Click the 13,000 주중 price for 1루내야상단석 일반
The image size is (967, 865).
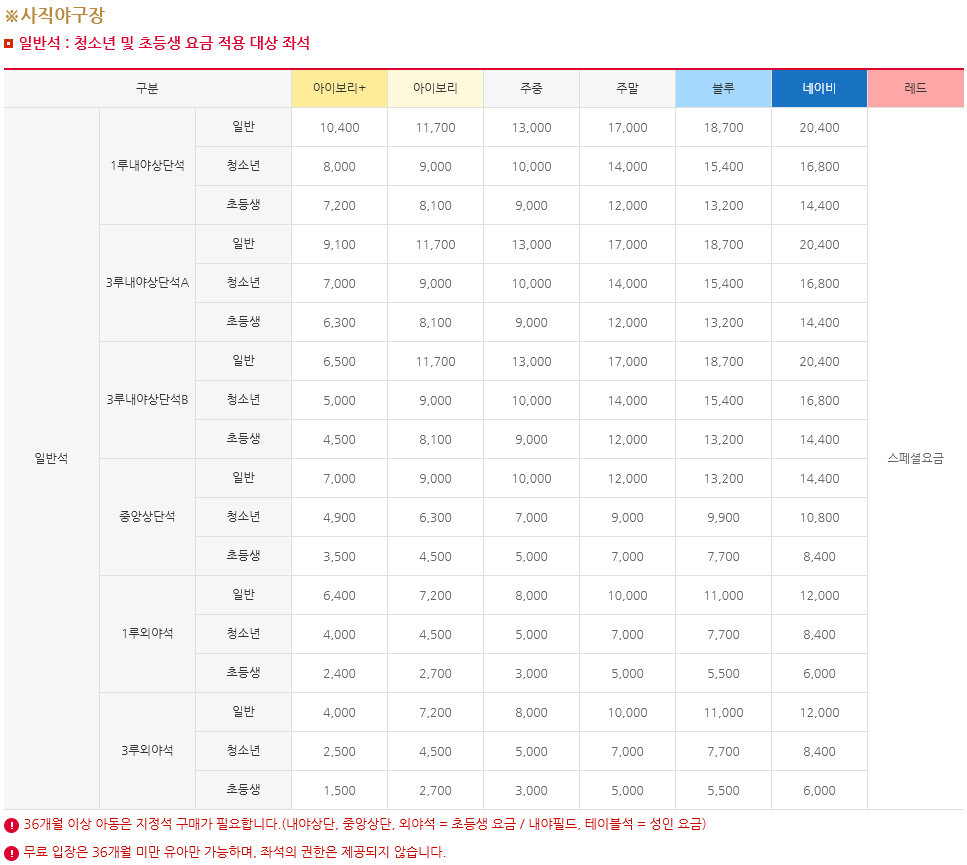click(532, 128)
